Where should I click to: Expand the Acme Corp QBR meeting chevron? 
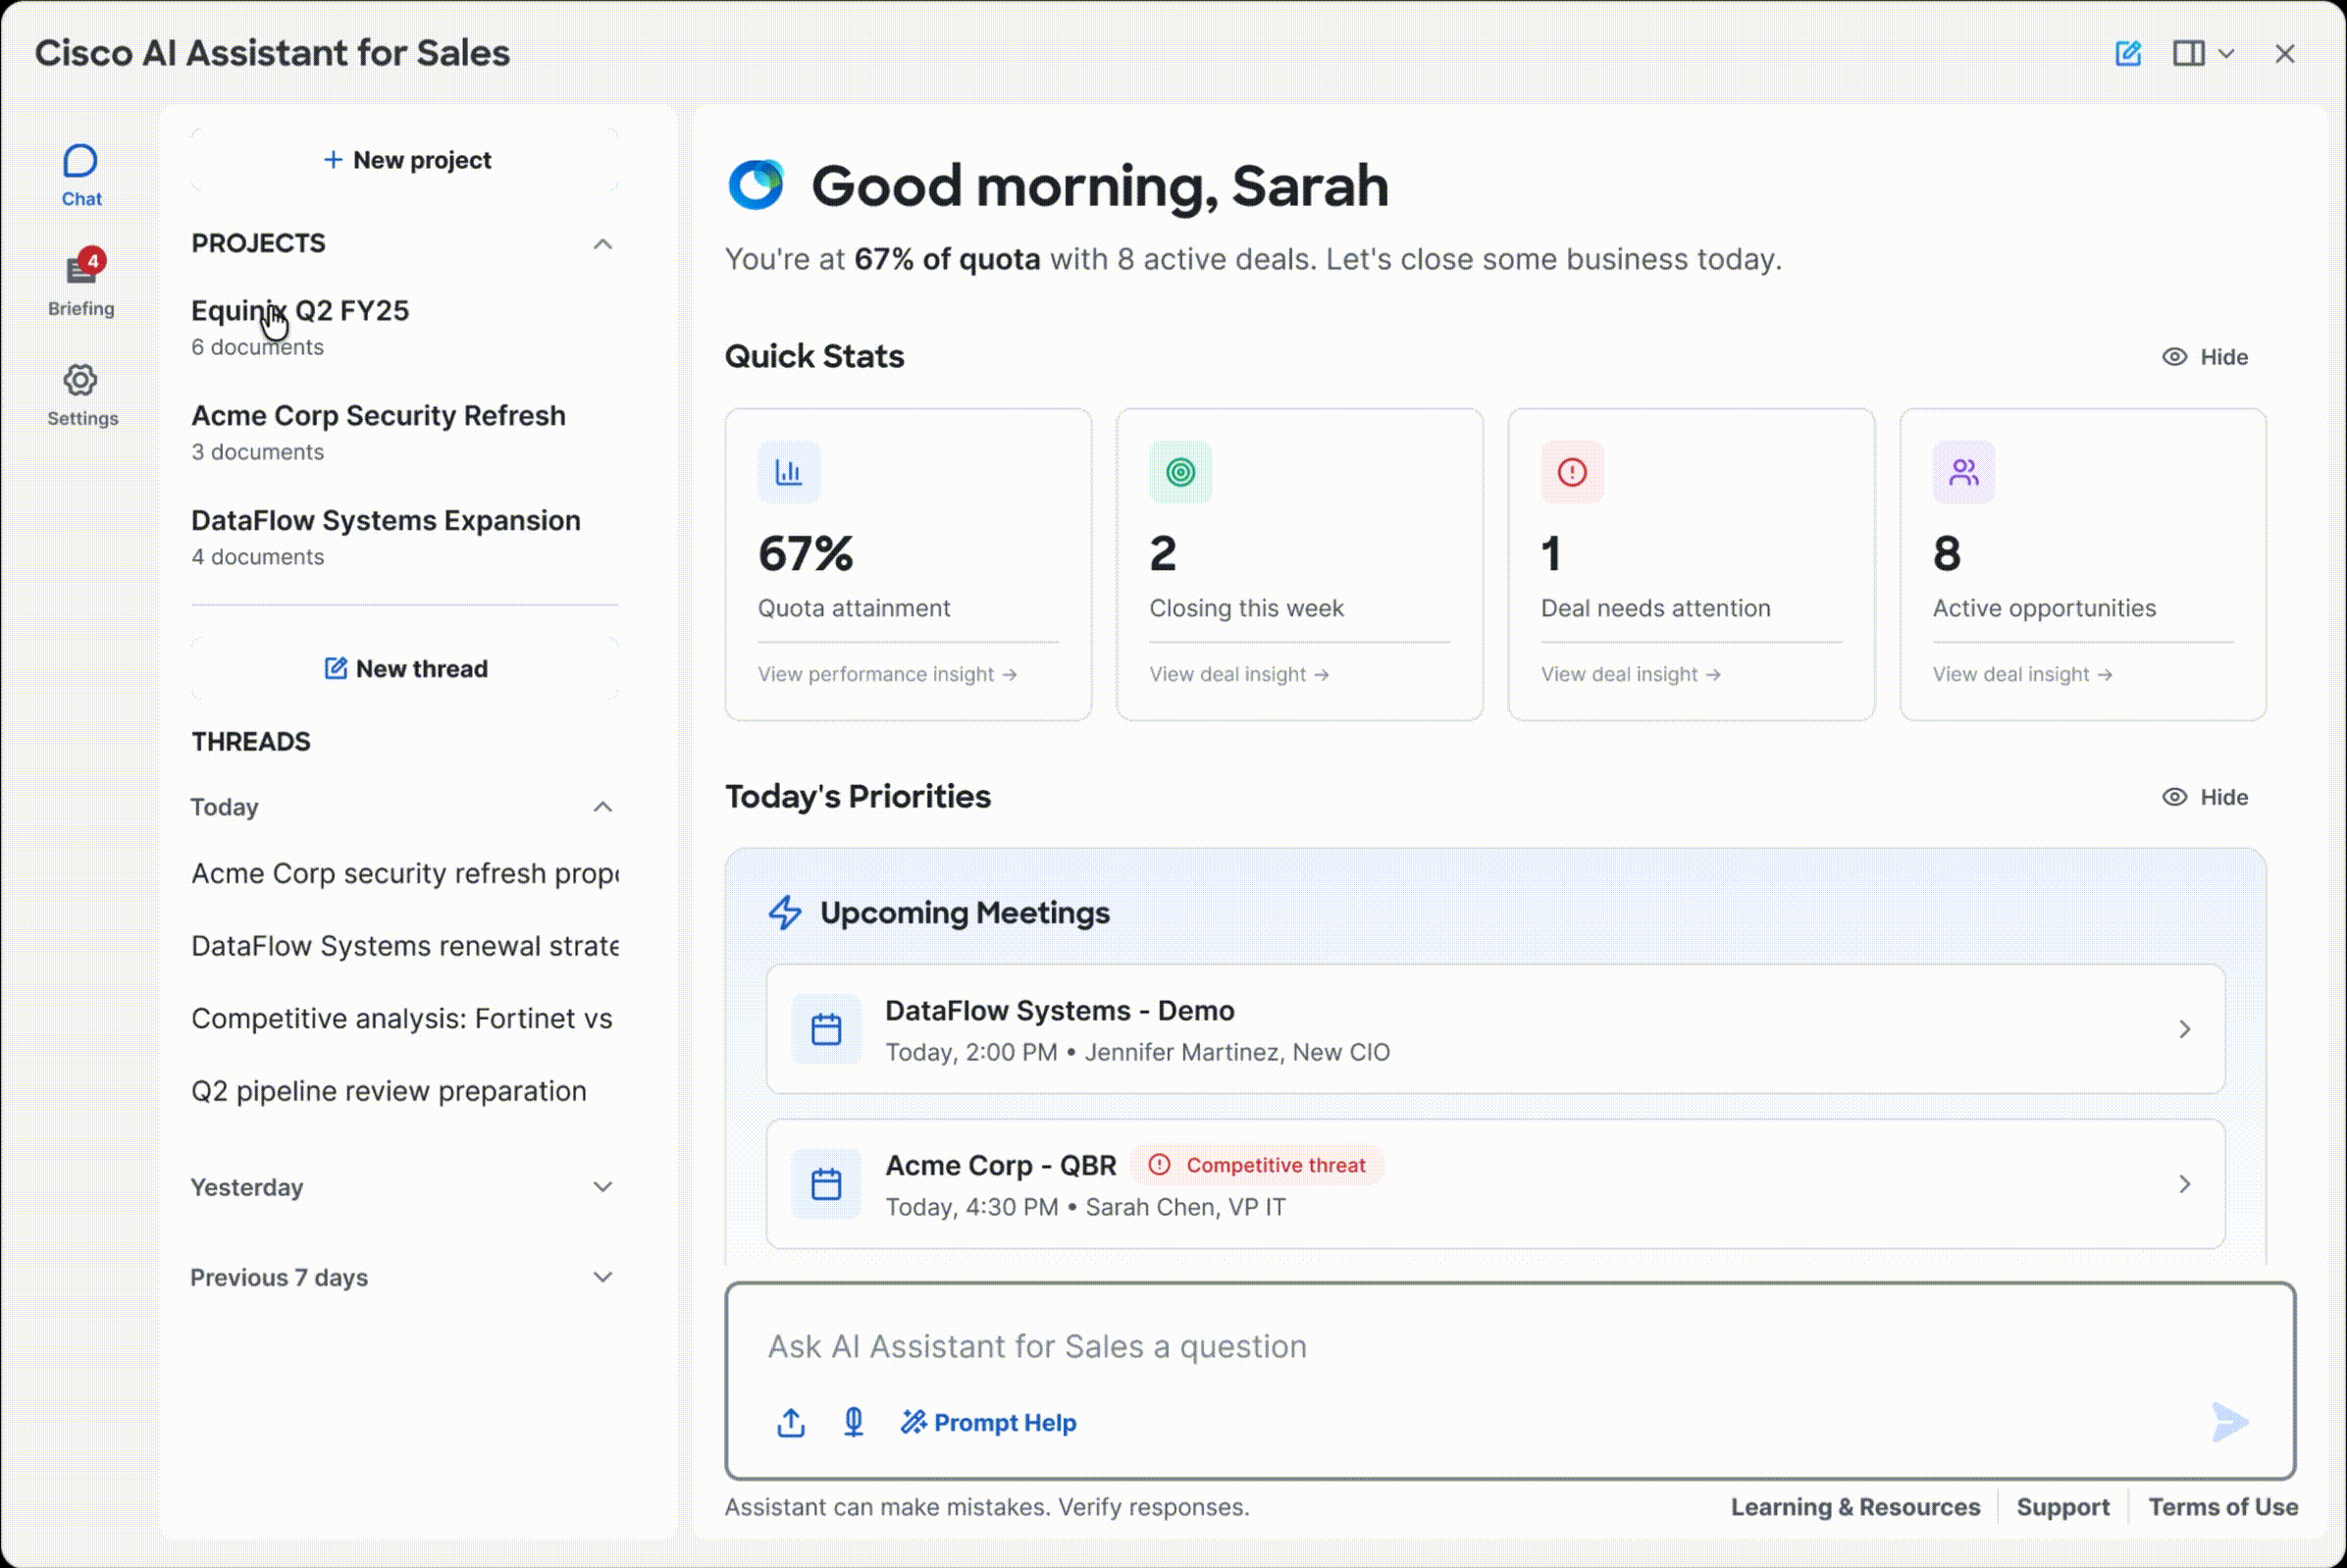pyautogui.click(x=2185, y=1184)
